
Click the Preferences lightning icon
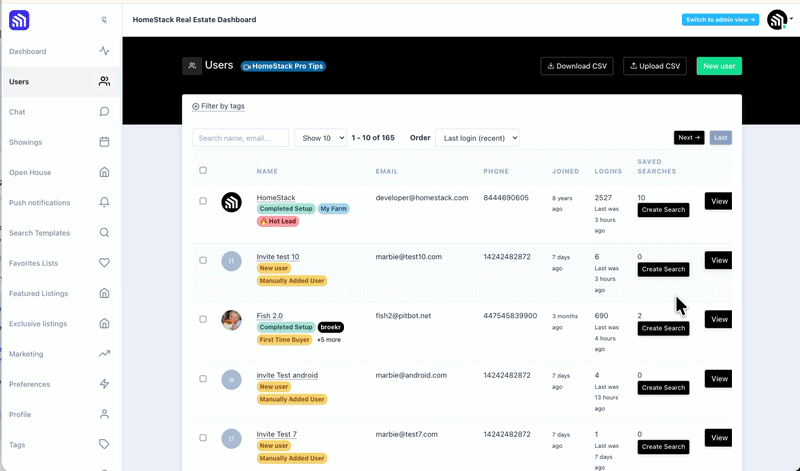(104, 384)
